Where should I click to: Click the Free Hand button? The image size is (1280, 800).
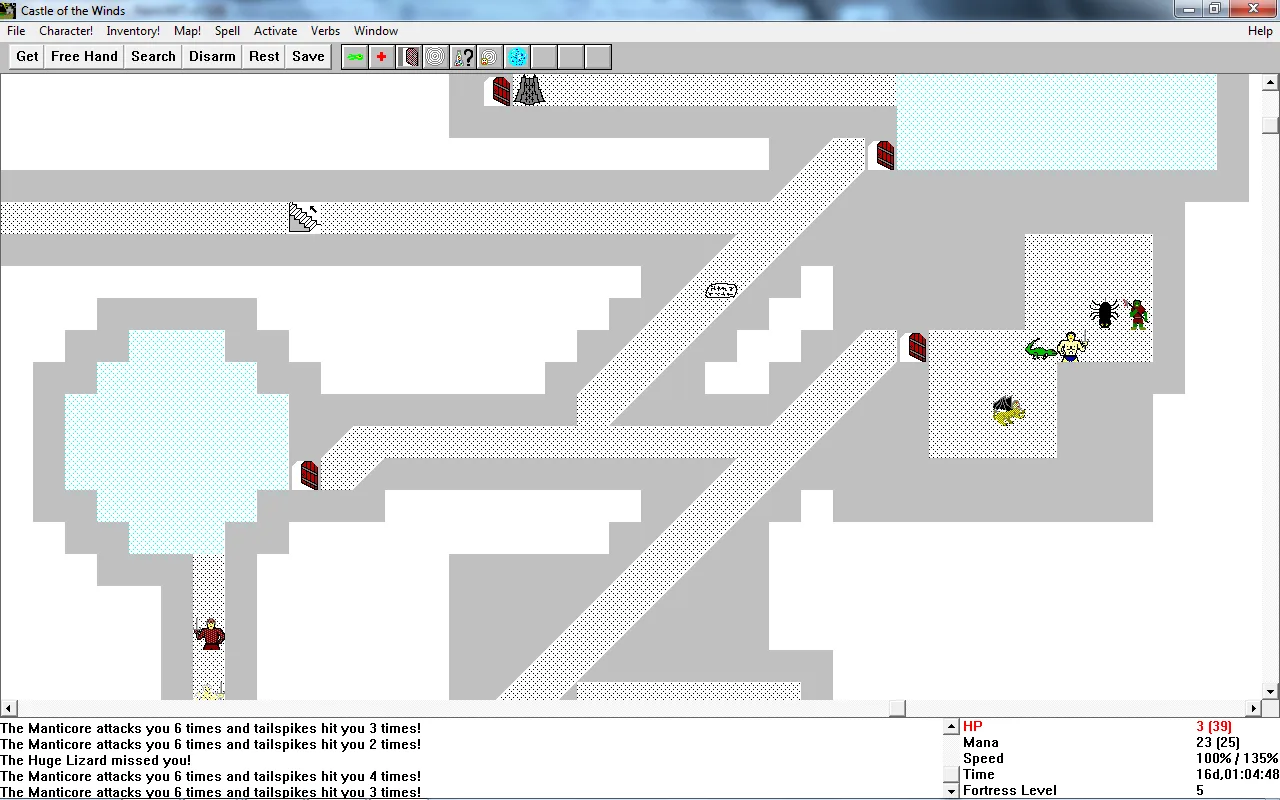pos(85,57)
